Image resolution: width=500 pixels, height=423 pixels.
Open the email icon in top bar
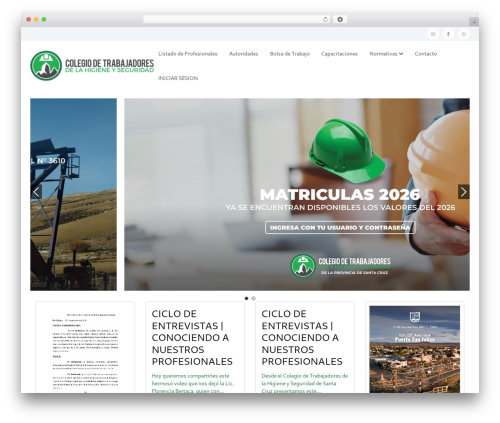pos(433,34)
